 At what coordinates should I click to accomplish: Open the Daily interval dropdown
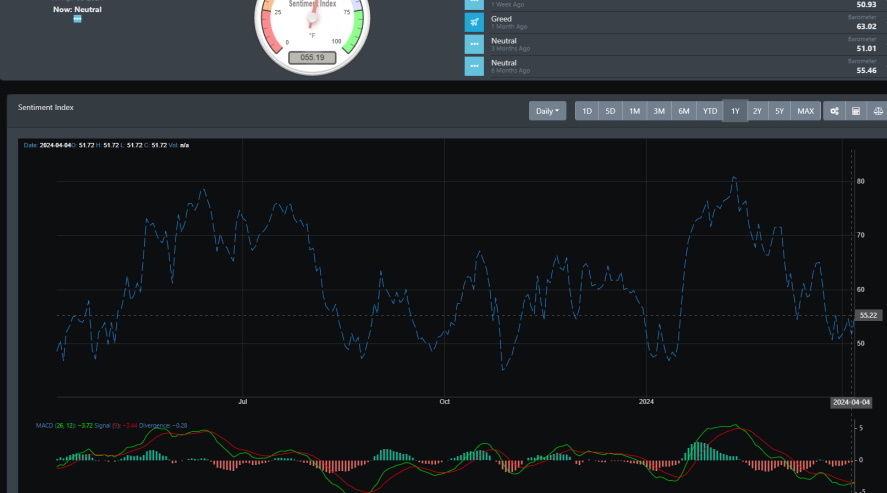click(x=547, y=111)
